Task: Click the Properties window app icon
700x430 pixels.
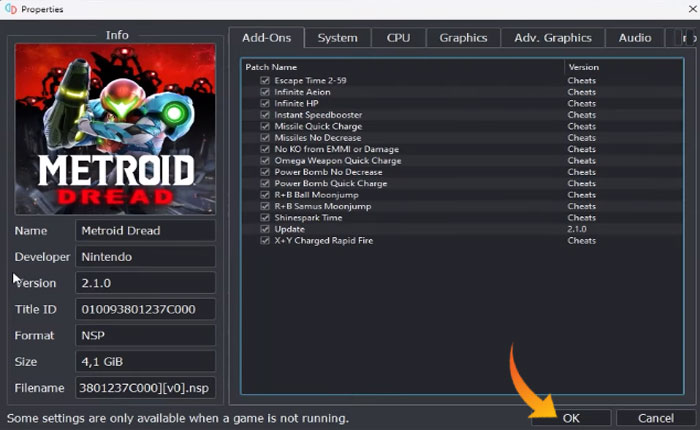Action: (x=9, y=9)
